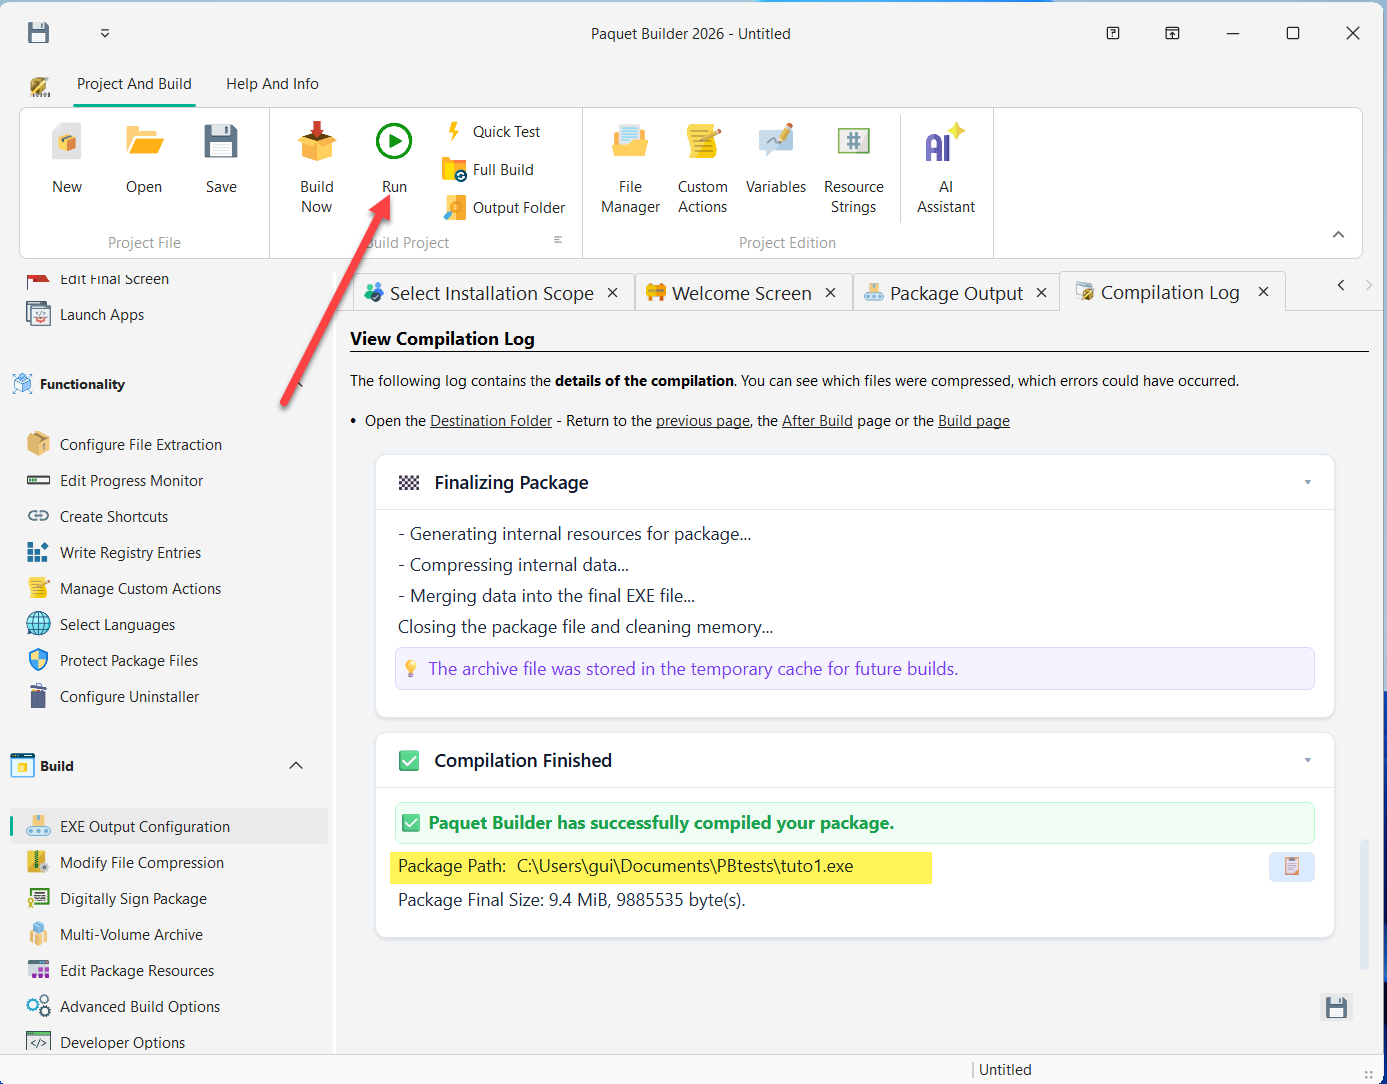
Task: Select Digitally Sign Package in sidebar
Action: (x=133, y=898)
